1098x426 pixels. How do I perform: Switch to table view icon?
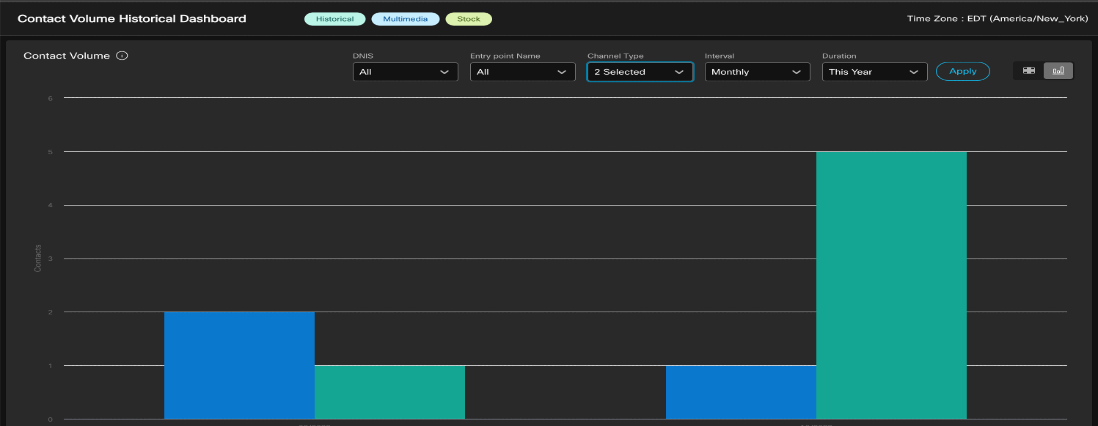(1028, 71)
